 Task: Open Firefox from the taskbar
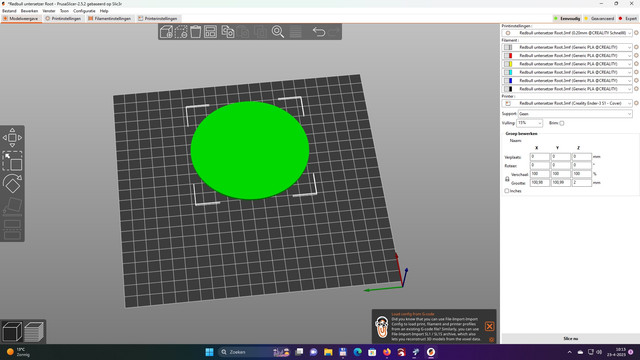click(x=387, y=352)
